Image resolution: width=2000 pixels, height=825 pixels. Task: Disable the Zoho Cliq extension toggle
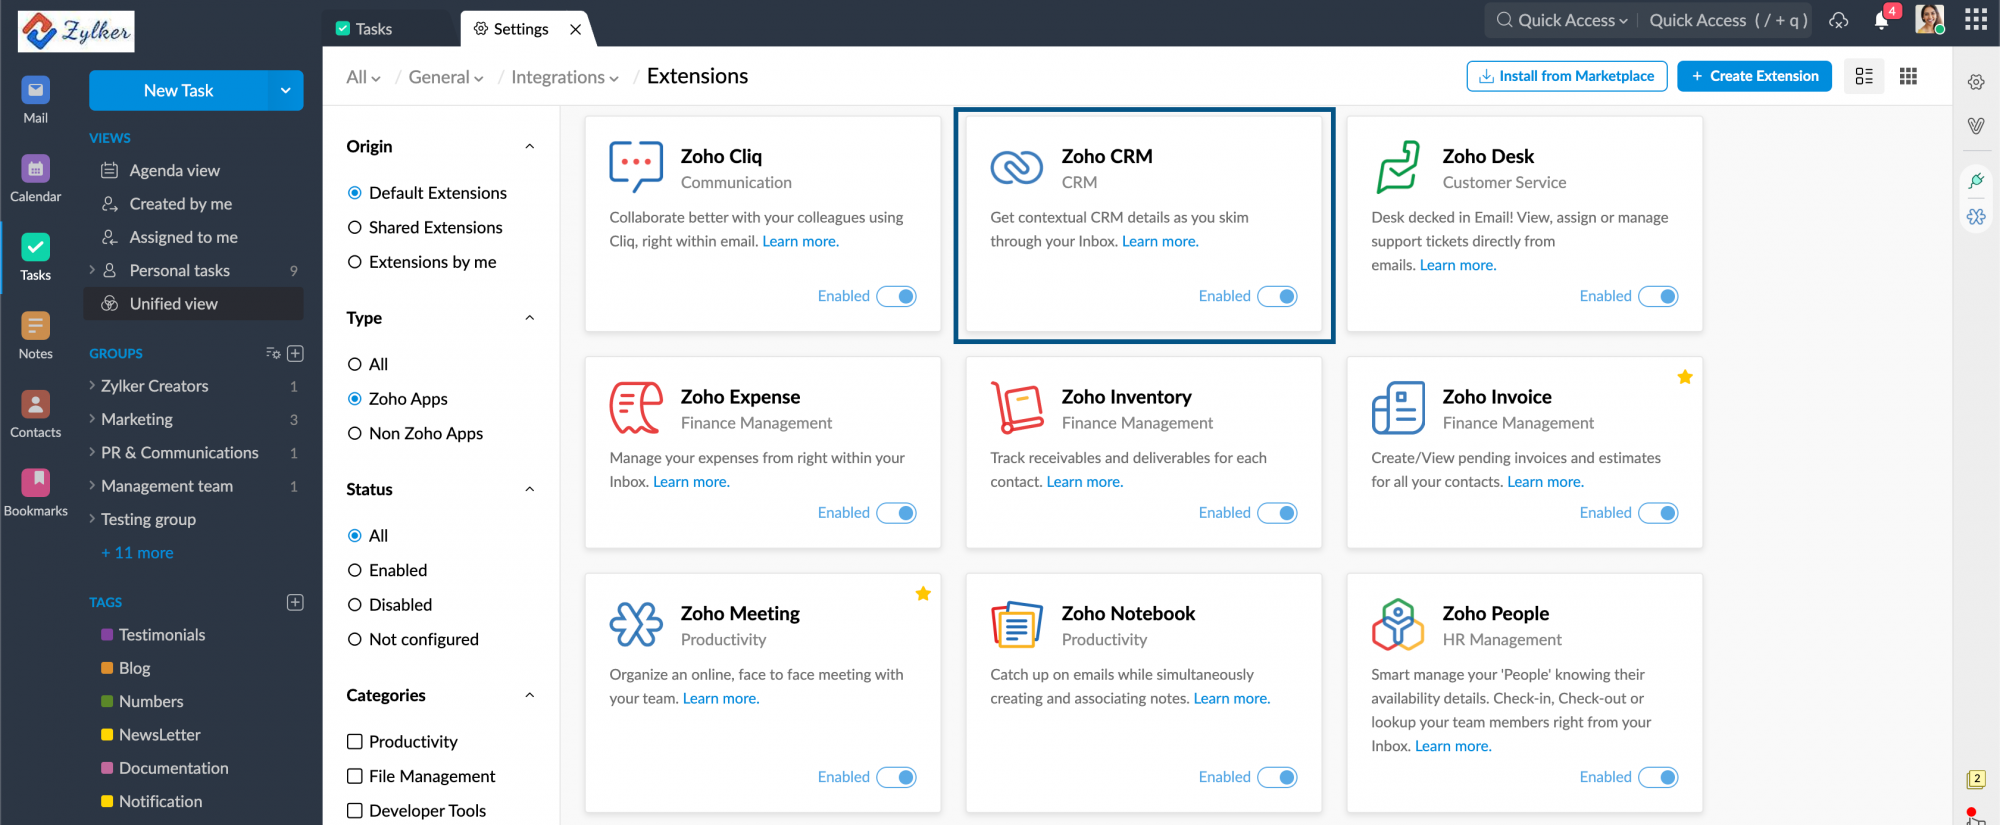click(x=897, y=296)
